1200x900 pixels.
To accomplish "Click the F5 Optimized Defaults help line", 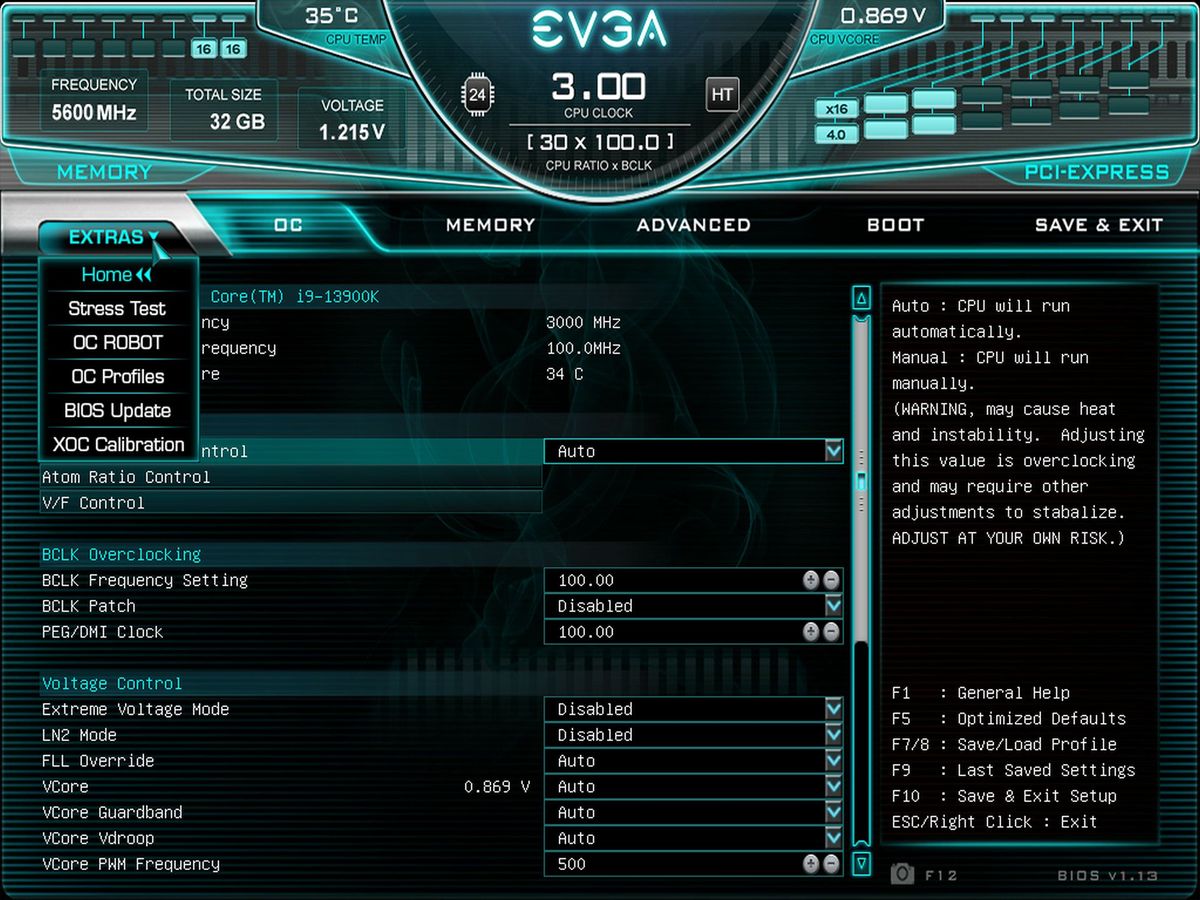I will pos(1009,718).
